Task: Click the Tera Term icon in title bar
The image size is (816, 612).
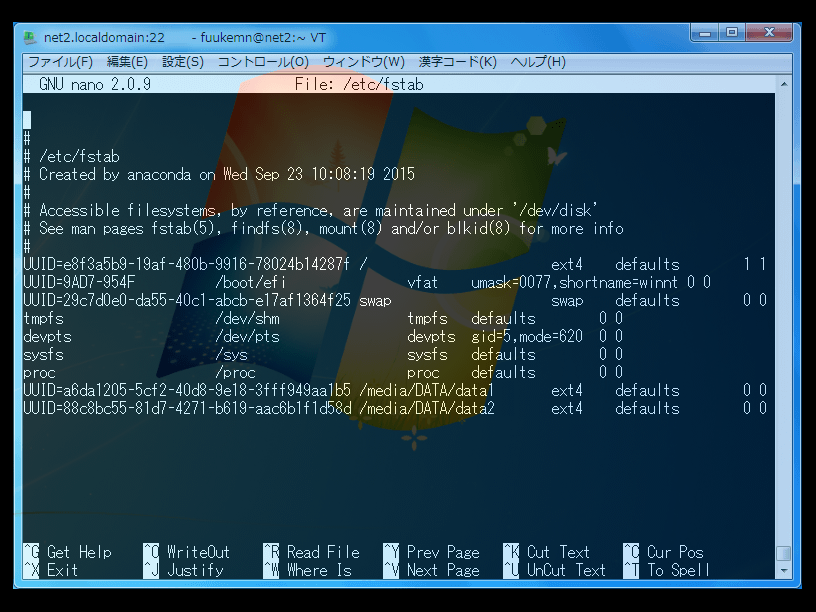Action: tap(30, 37)
